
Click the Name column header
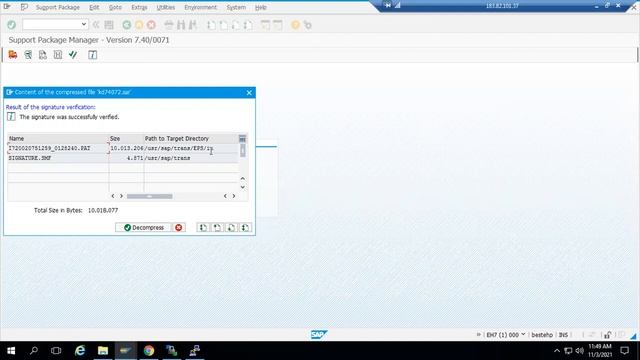pyautogui.click(x=58, y=139)
